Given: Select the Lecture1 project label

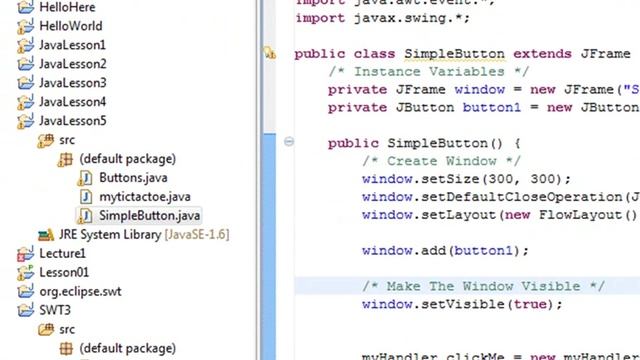Looking at the screenshot, I should pyautogui.click(x=62, y=254).
